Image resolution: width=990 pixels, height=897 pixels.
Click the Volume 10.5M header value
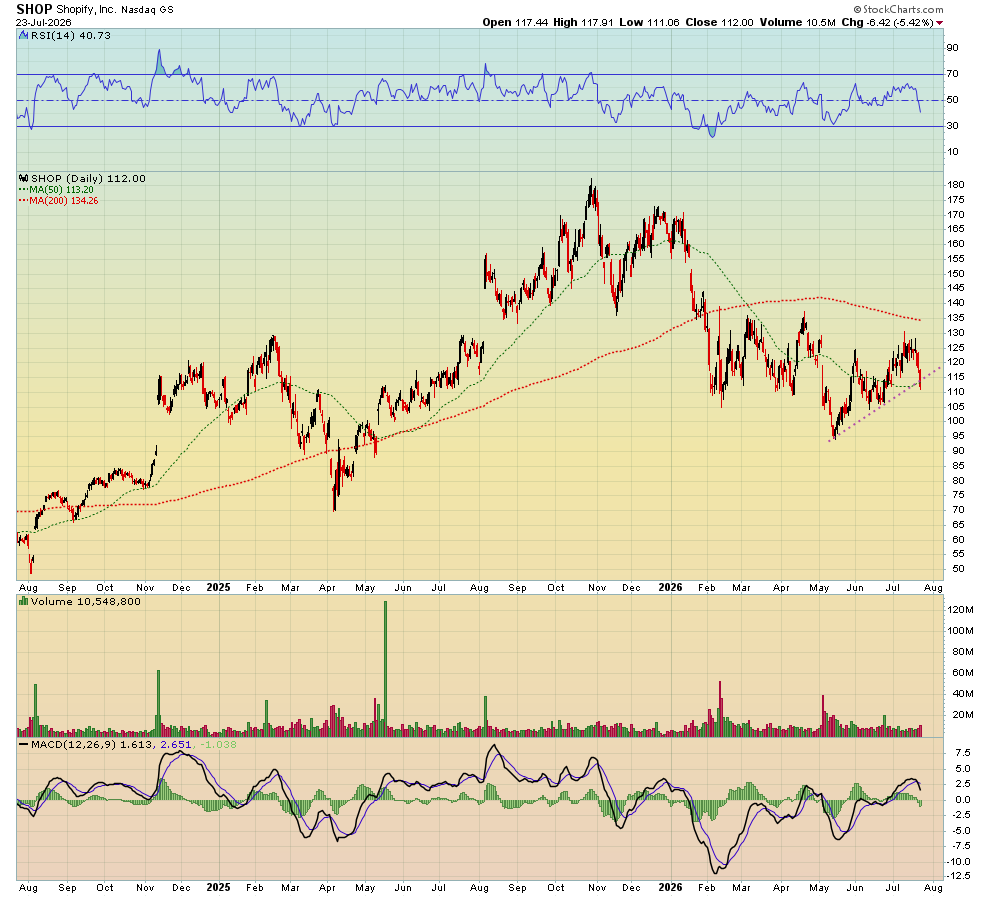(797, 22)
